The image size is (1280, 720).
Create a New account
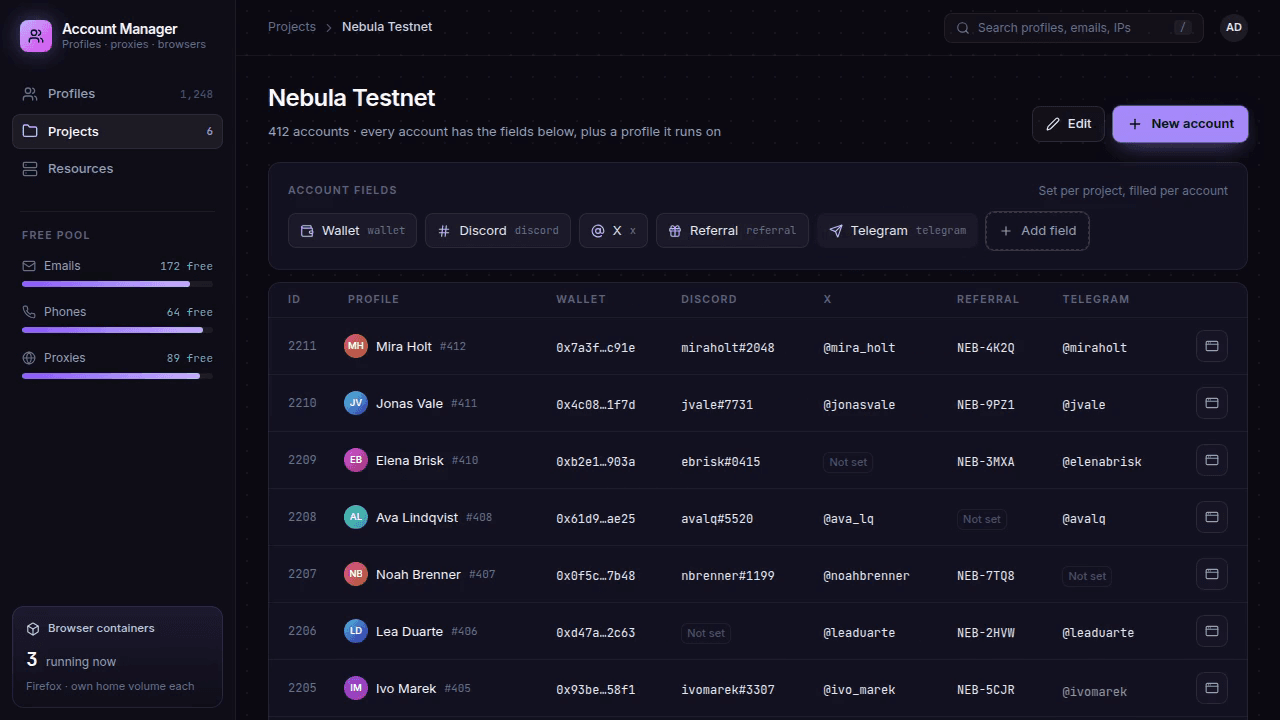pos(1180,124)
